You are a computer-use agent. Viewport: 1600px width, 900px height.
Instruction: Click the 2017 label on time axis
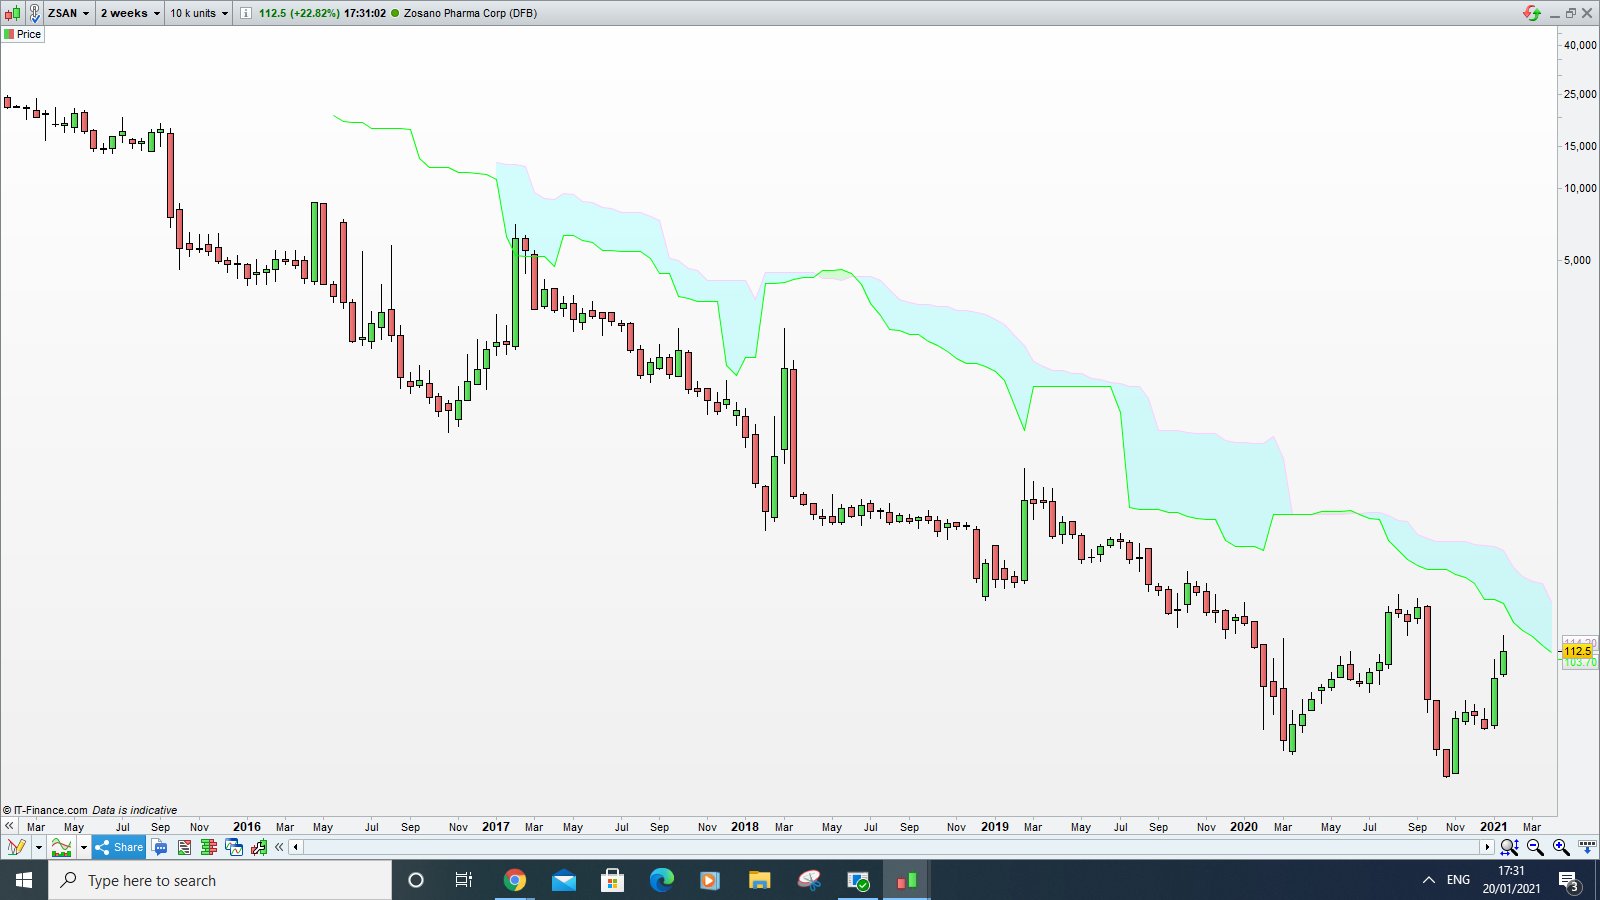(x=495, y=827)
